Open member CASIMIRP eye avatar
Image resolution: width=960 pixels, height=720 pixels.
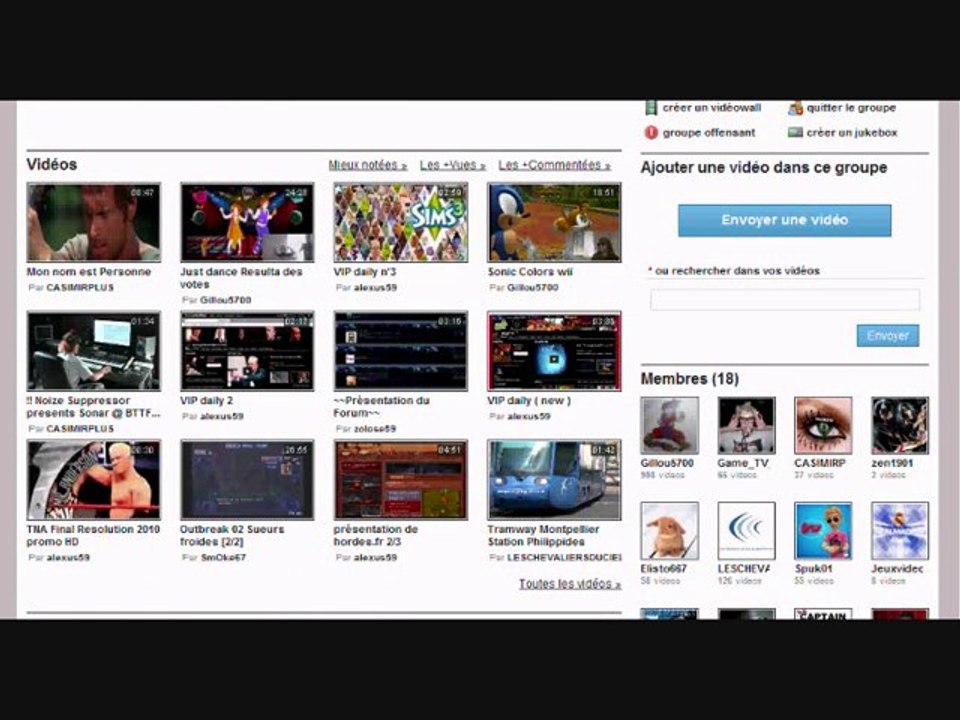tap(823, 426)
